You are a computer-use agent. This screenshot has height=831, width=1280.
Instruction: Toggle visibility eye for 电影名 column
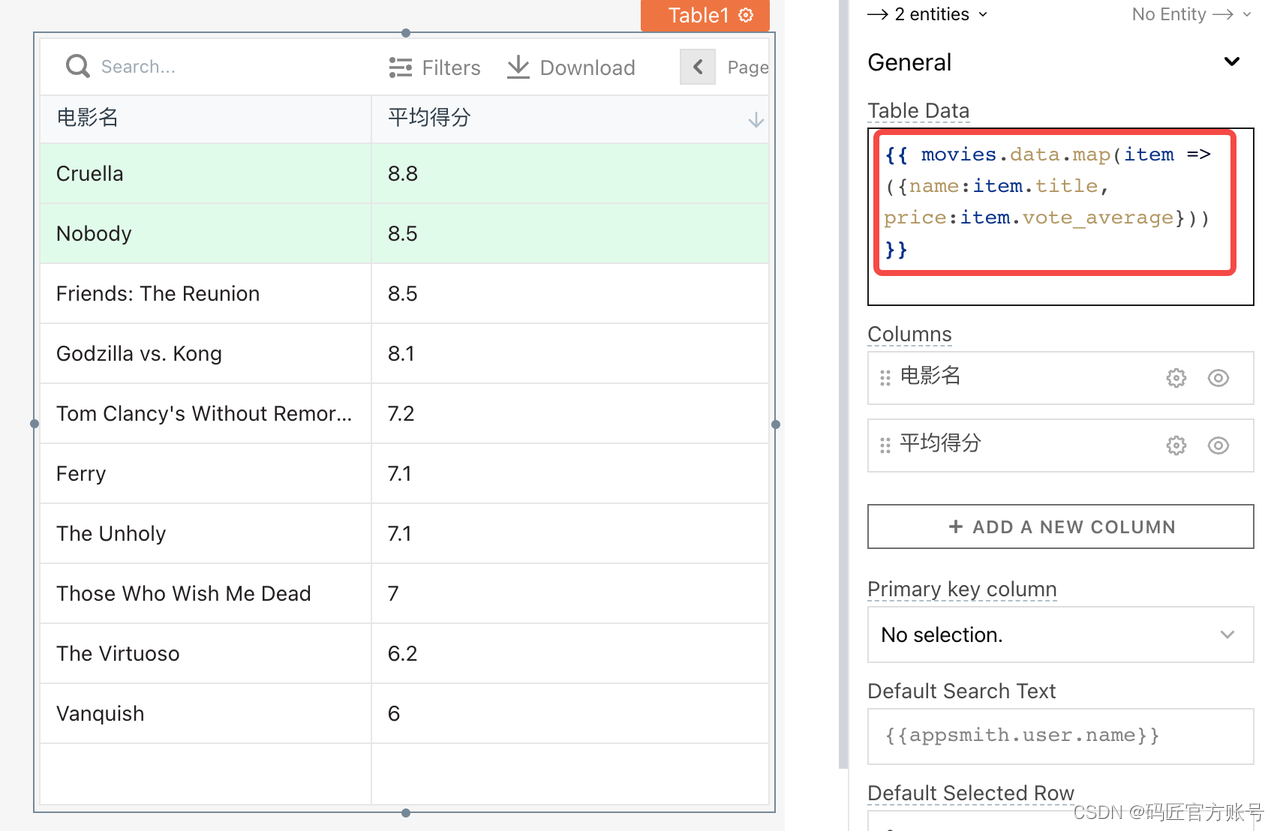[x=1218, y=378]
